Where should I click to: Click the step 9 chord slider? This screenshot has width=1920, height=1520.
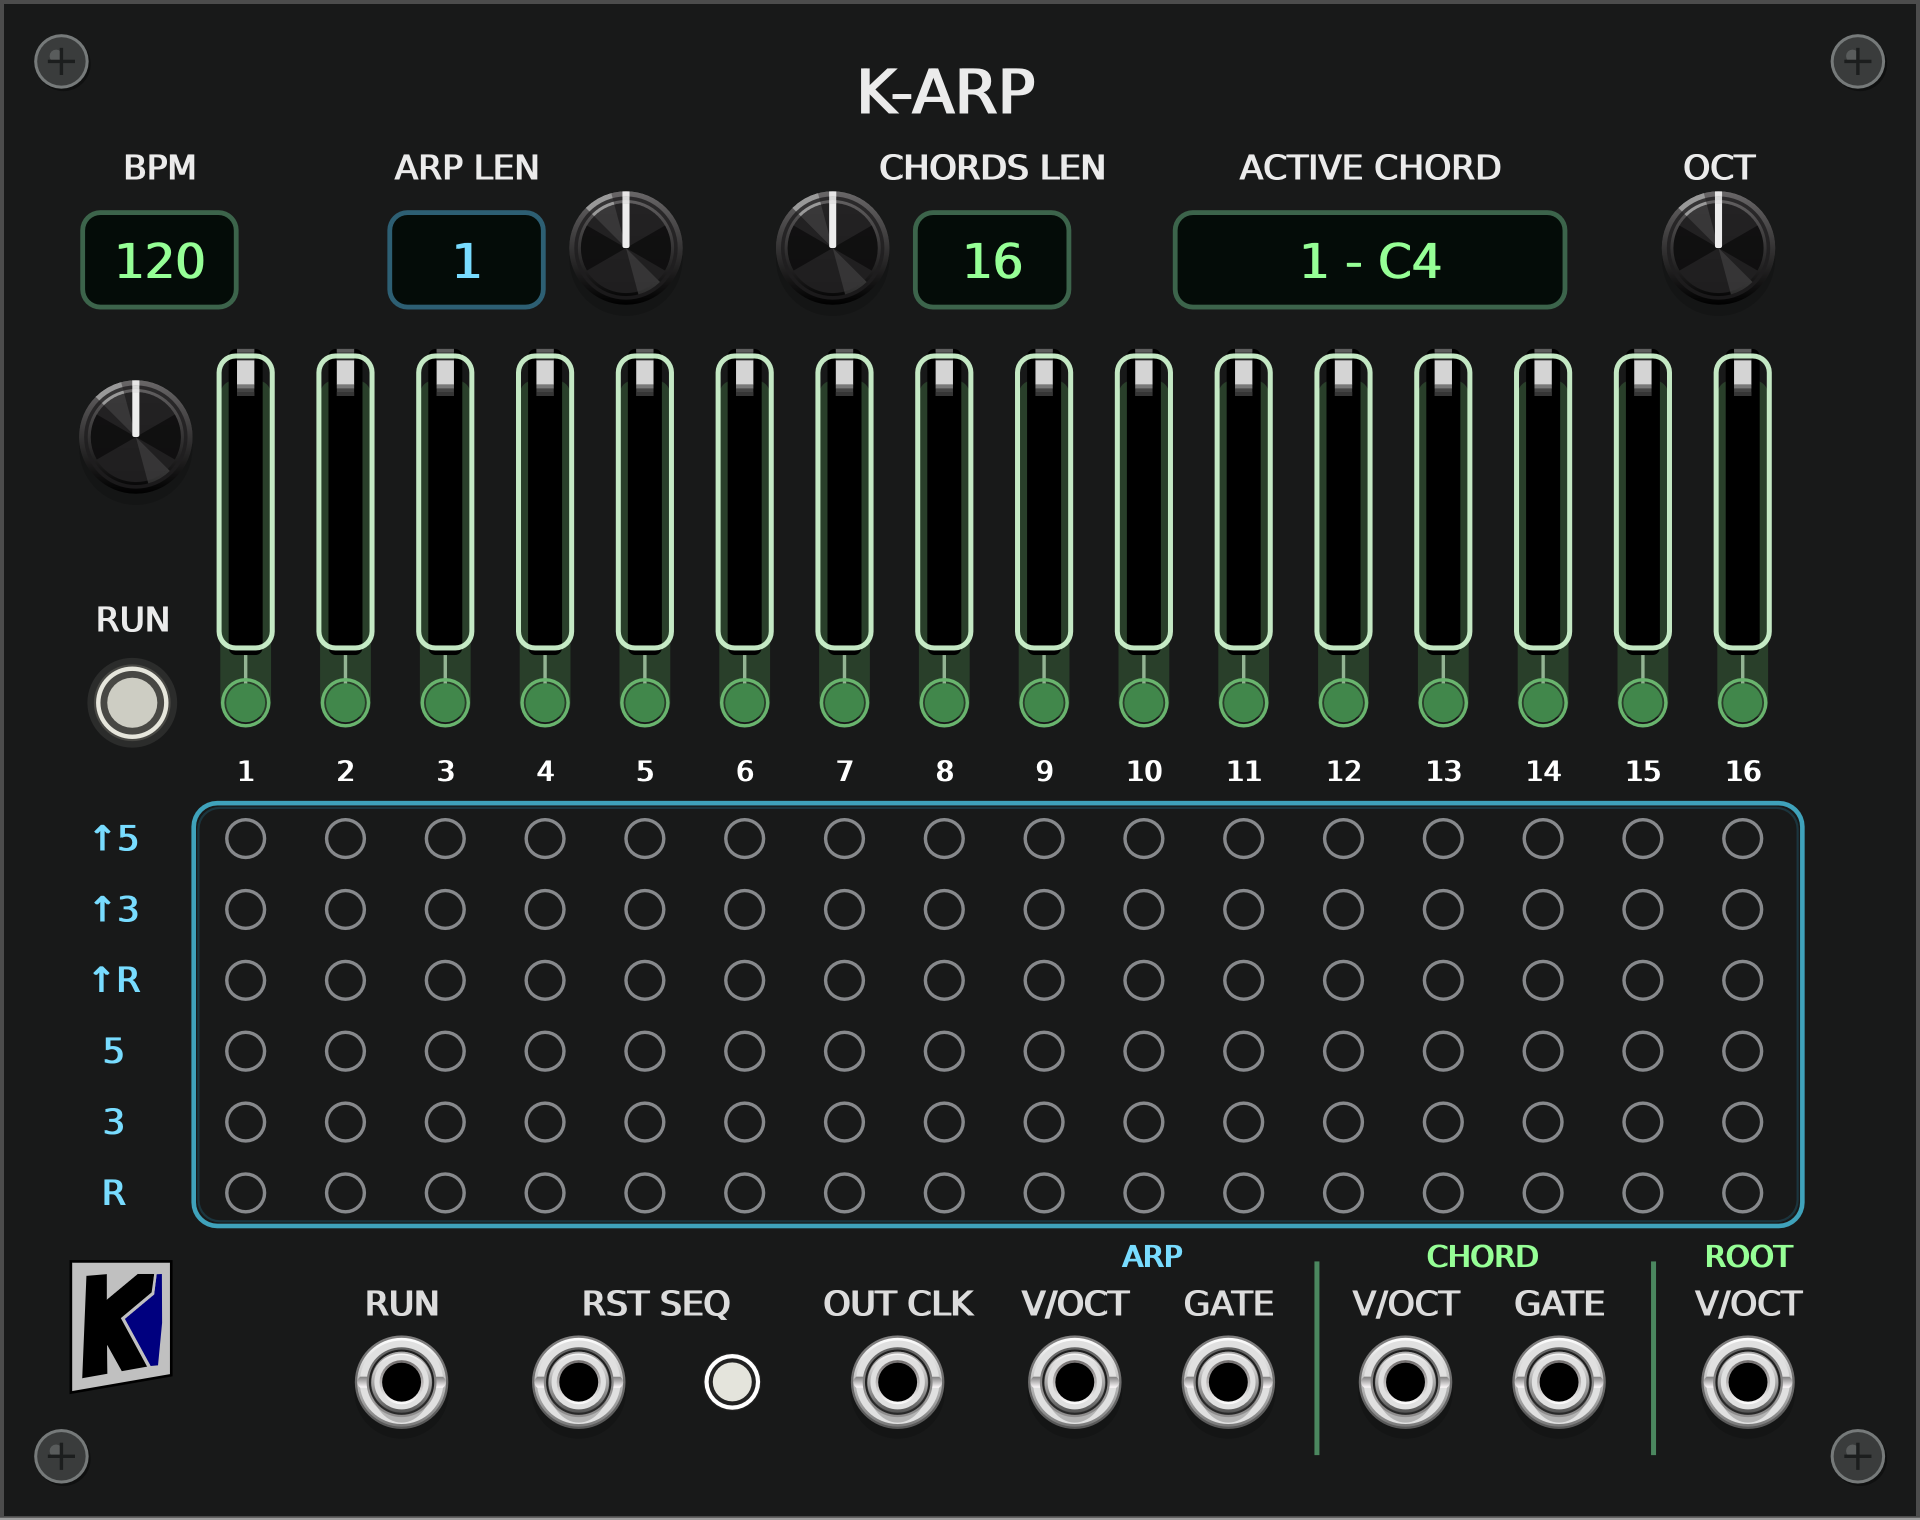click(1044, 501)
